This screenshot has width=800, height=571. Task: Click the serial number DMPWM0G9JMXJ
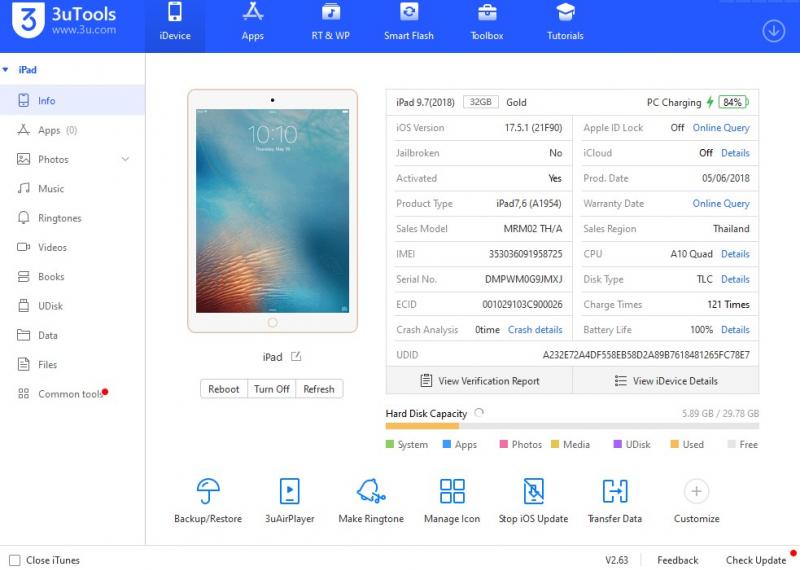523,279
